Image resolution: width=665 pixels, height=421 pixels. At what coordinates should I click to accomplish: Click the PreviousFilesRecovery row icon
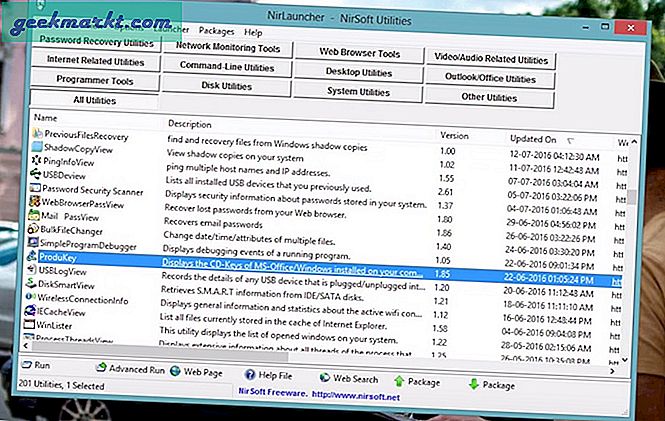click(x=37, y=133)
